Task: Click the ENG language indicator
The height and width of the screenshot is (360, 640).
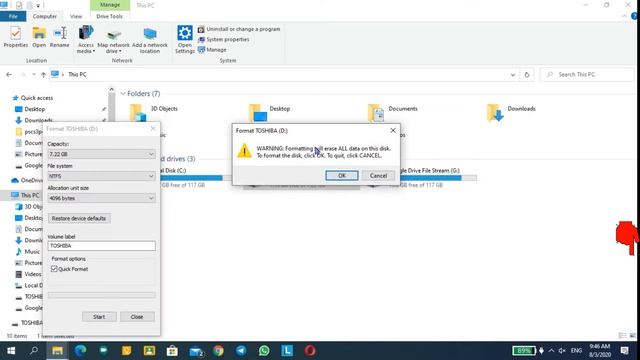Action: click(576, 351)
